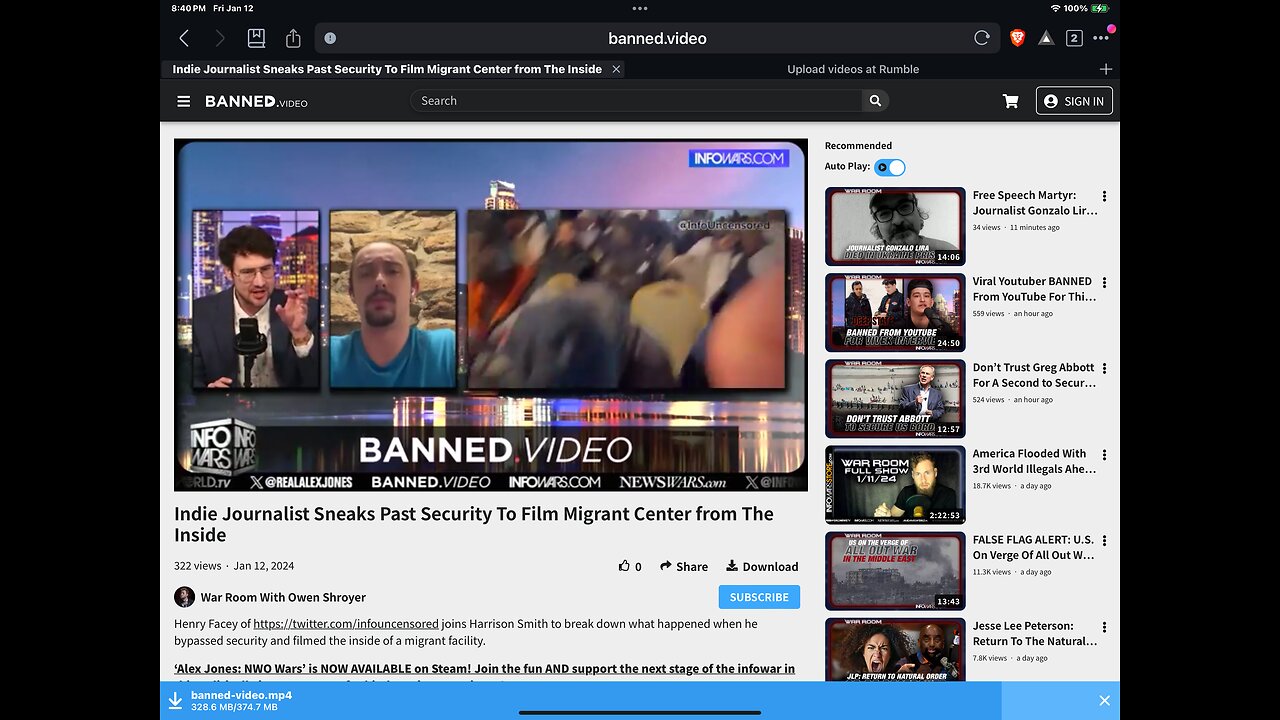
Task: Open the Viral Youtuber BANNED video thumbnail
Action: pyautogui.click(x=895, y=312)
